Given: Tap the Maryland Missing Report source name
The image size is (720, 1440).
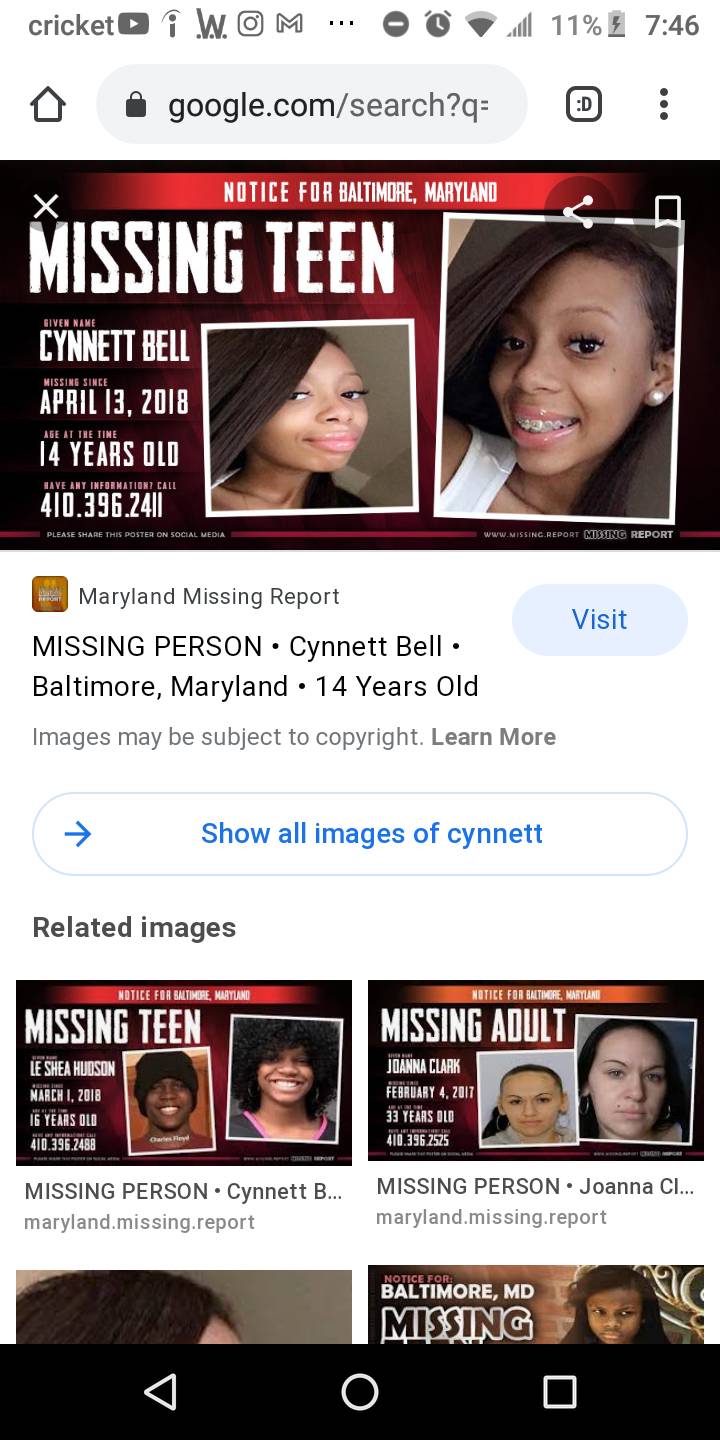Looking at the screenshot, I should [209, 596].
